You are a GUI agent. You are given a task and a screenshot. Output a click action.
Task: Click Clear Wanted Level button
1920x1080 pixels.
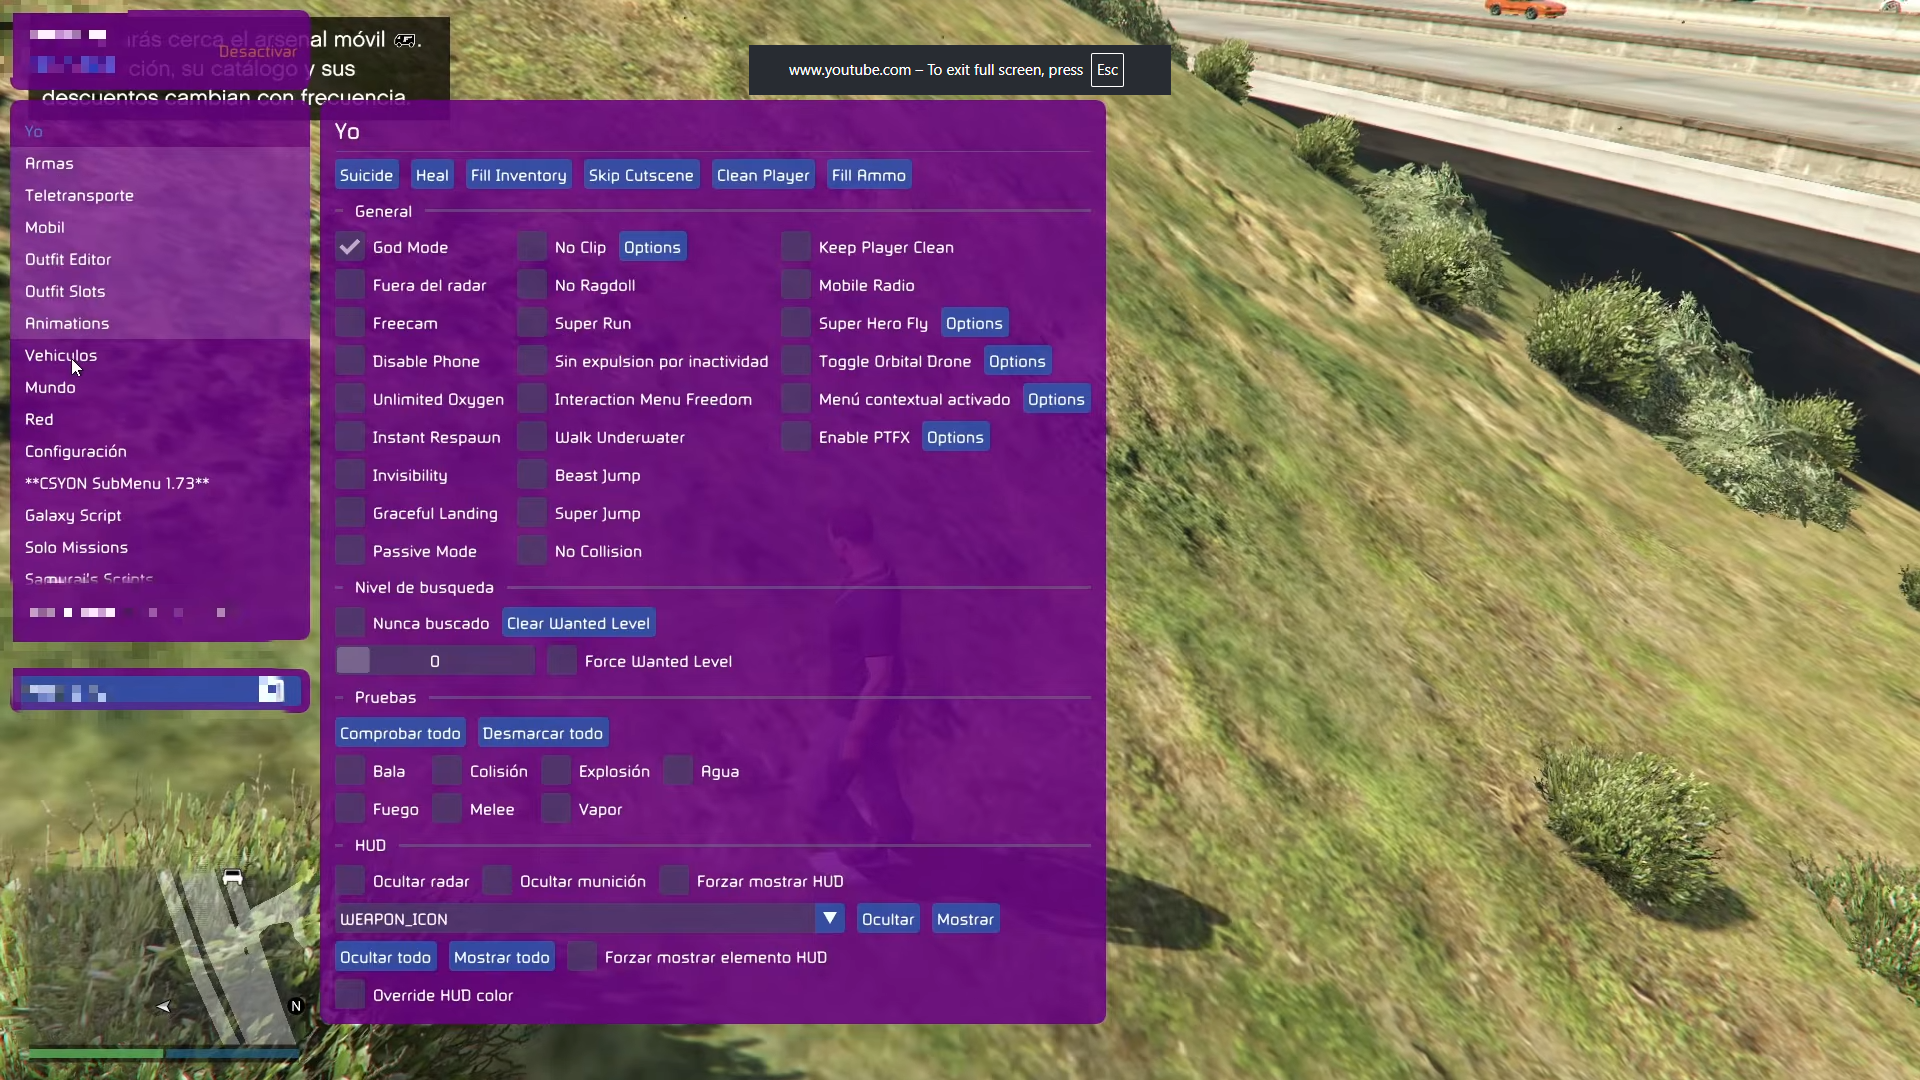[578, 623]
